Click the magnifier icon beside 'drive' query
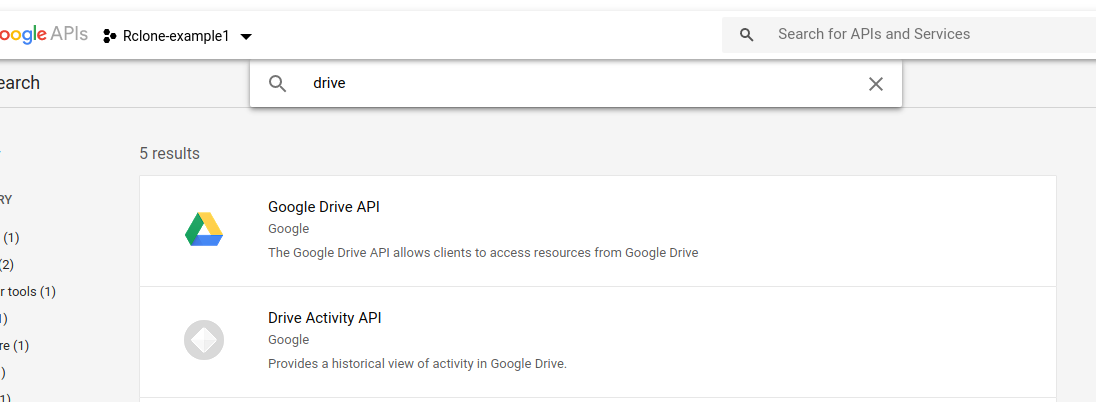1096x402 pixels. pos(277,84)
